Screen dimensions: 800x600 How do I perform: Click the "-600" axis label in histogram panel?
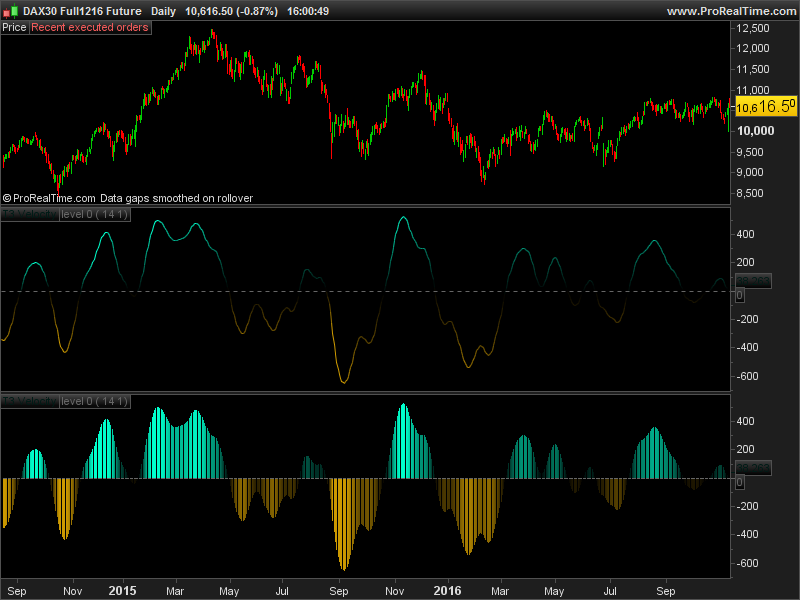pyautogui.click(x=747, y=563)
